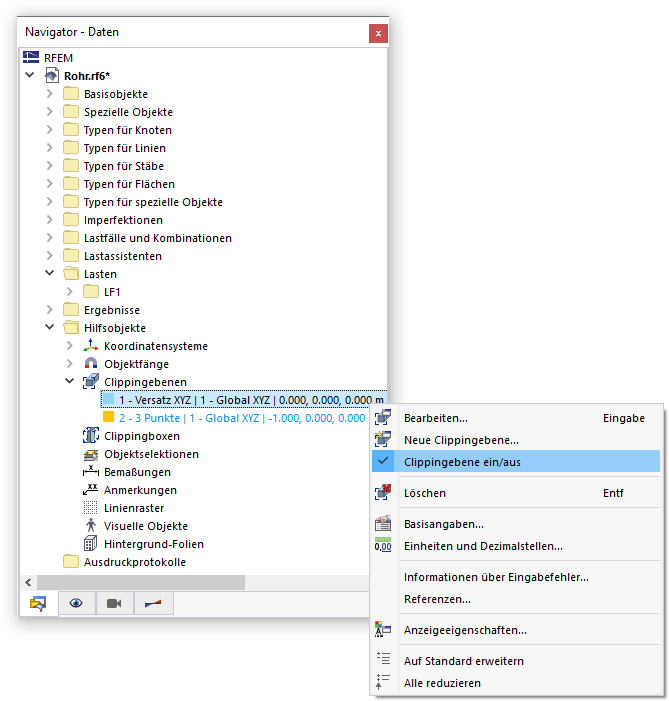Click the scrollbar left arrow
Viewport: 669px width, 701px height.
pyautogui.click(x=28, y=582)
